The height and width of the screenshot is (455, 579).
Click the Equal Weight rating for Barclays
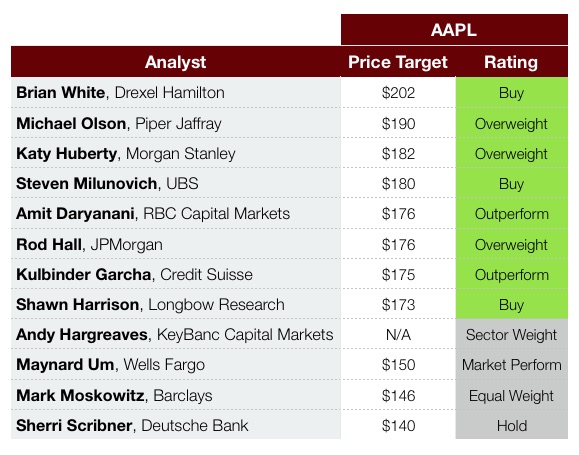tap(511, 396)
